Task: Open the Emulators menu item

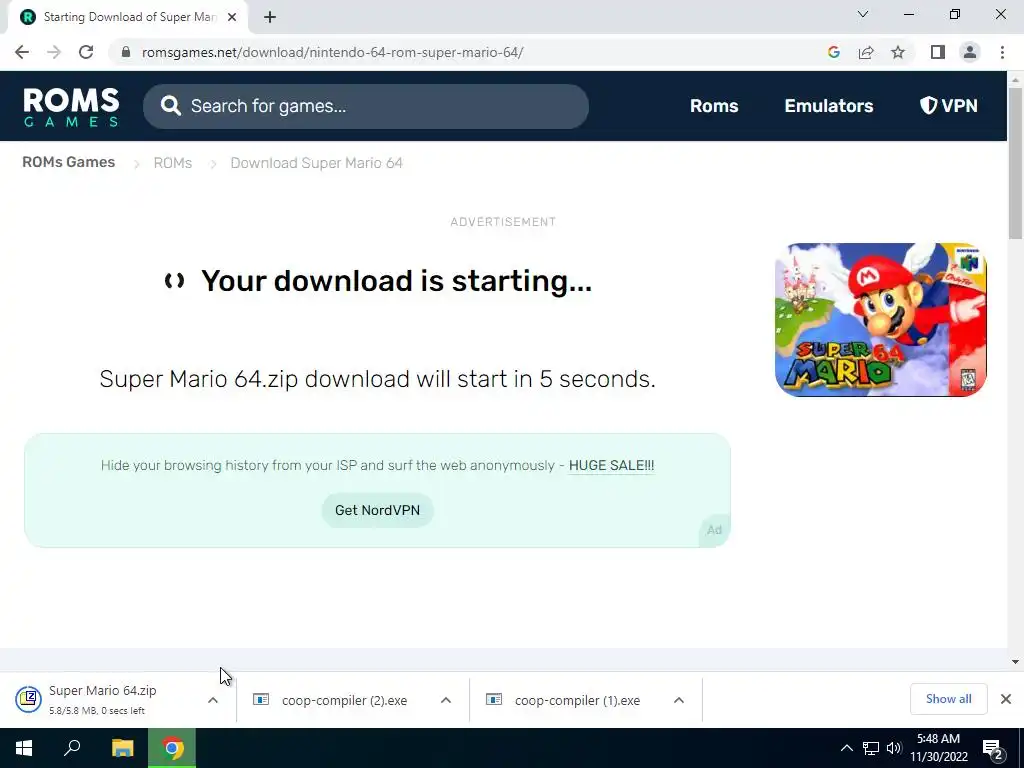Action: click(x=829, y=106)
